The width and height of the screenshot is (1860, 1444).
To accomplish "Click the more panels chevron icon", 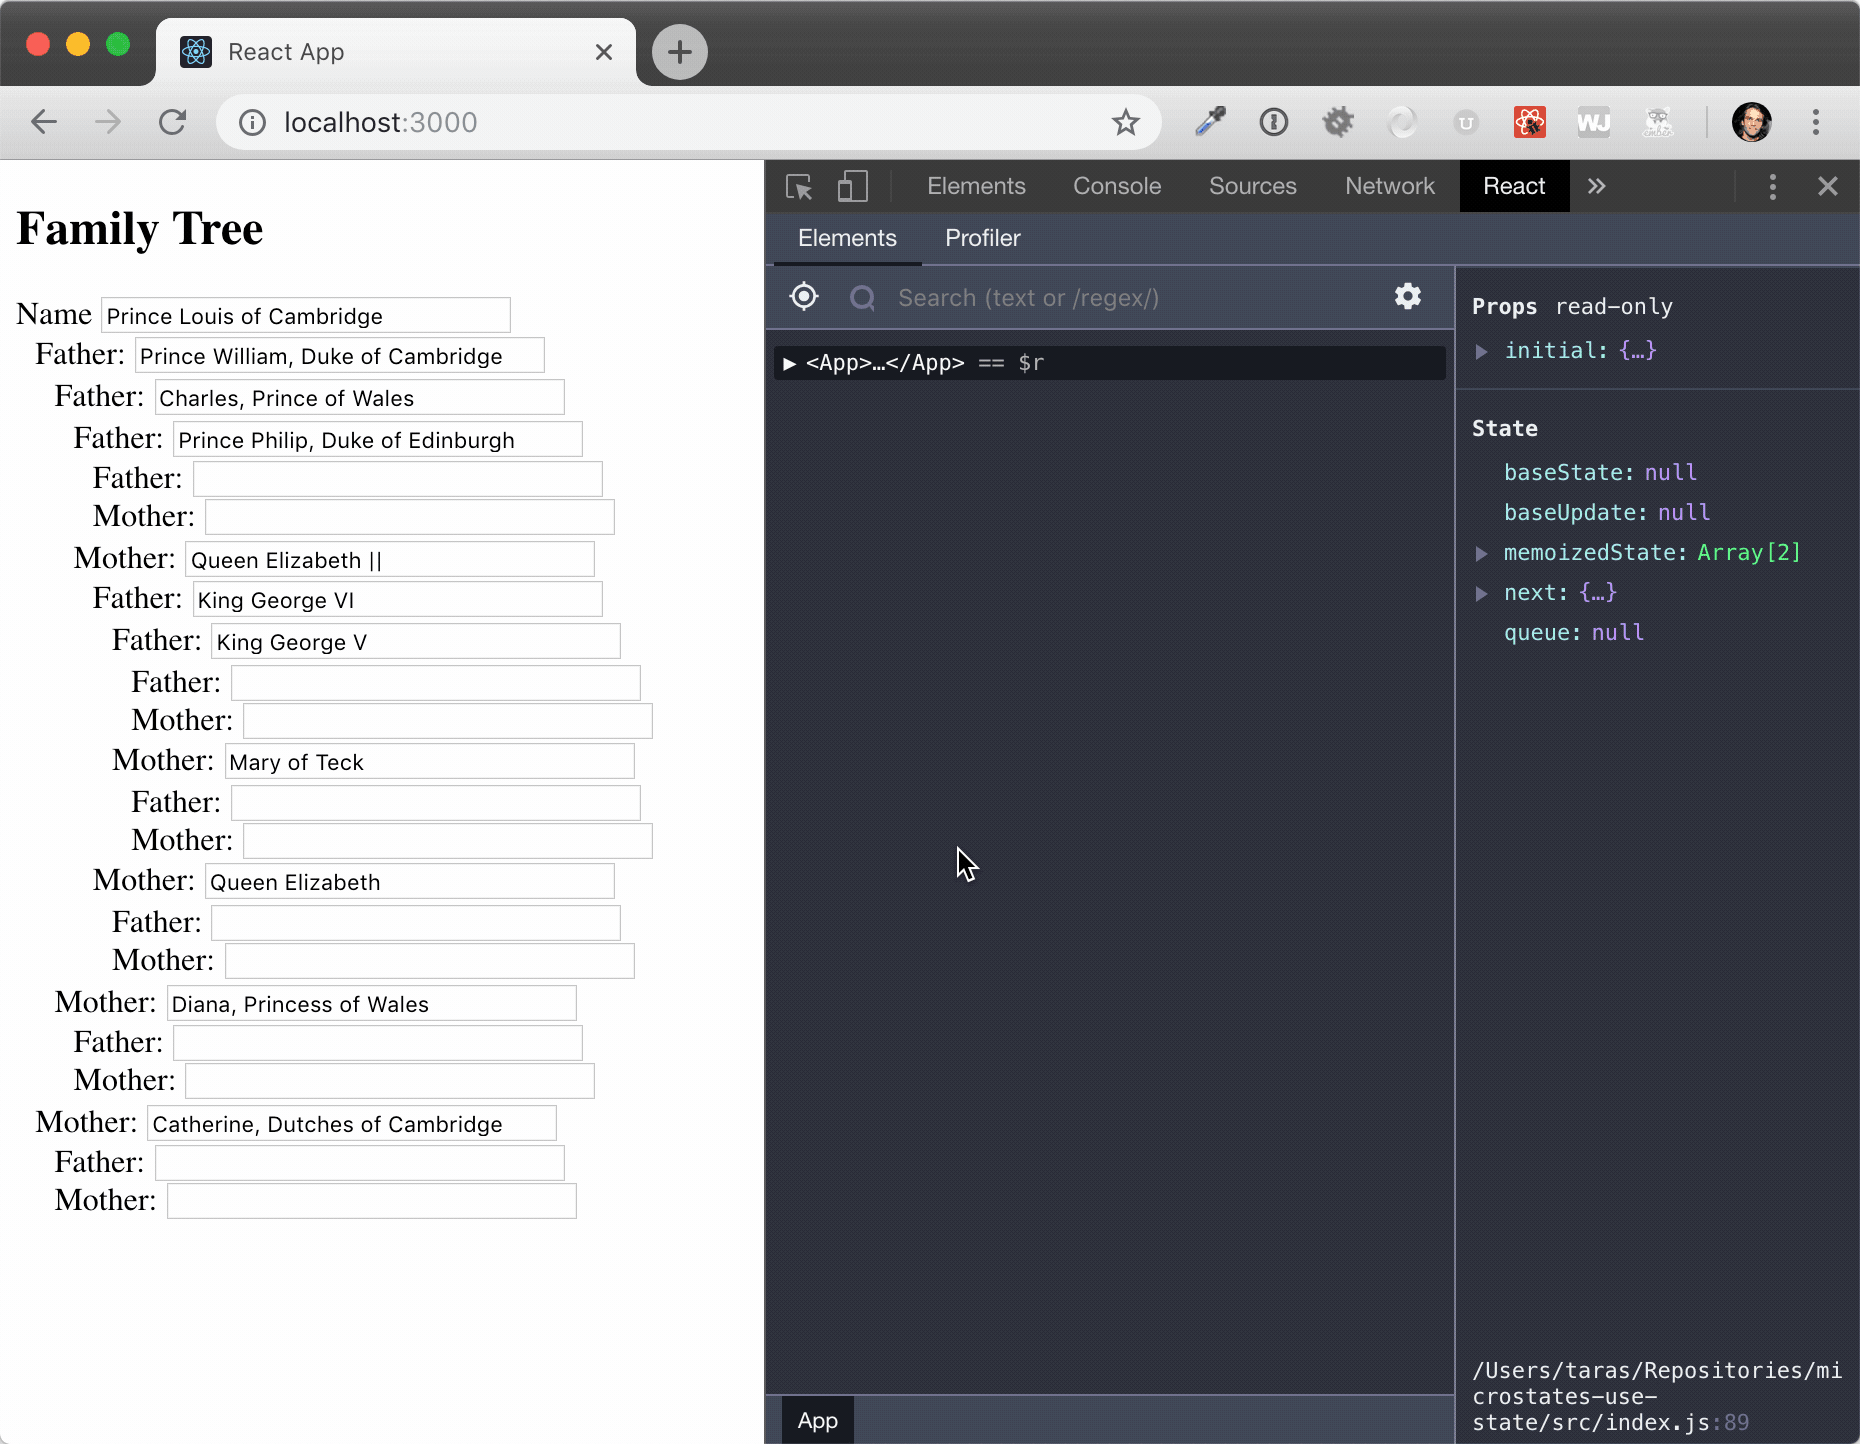I will tap(1597, 186).
